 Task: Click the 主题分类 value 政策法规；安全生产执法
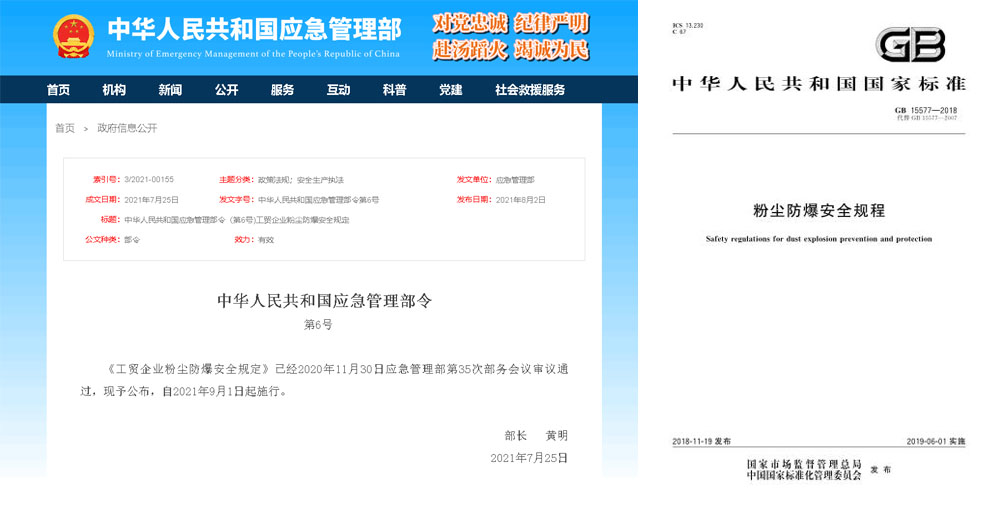(300, 180)
